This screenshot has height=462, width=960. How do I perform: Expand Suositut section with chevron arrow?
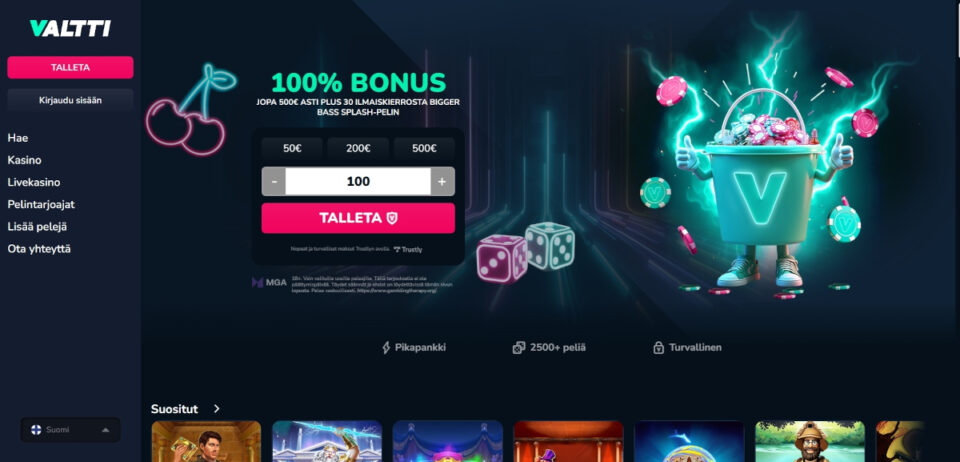(x=217, y=409)
